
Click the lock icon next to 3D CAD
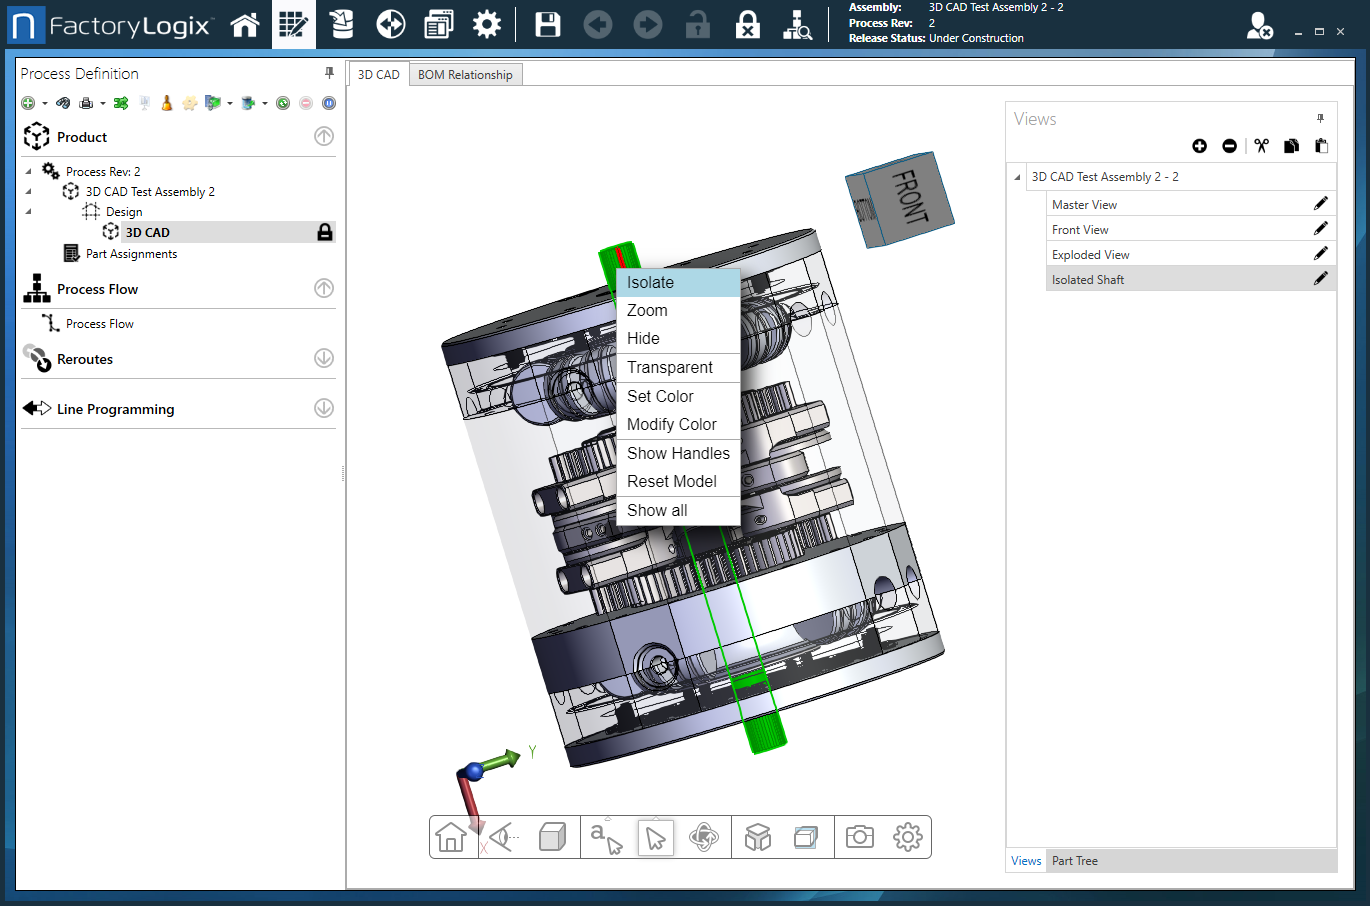coord(323,231)
